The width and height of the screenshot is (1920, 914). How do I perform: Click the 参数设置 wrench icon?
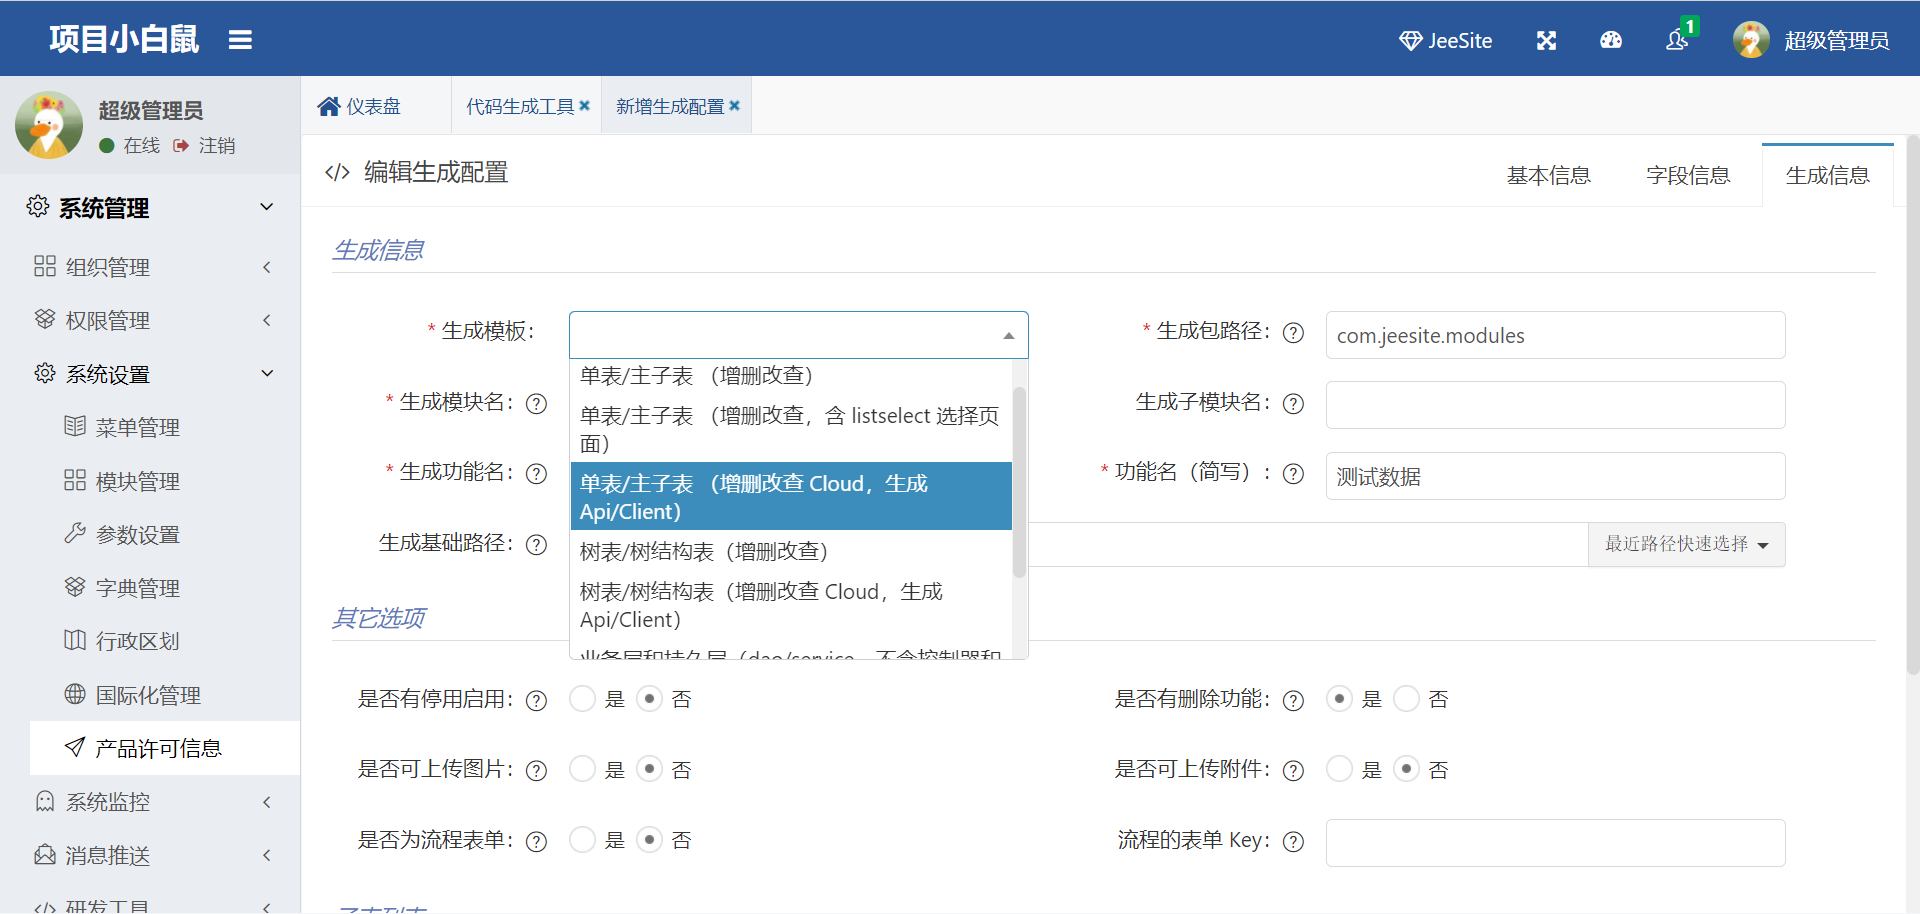75,533
